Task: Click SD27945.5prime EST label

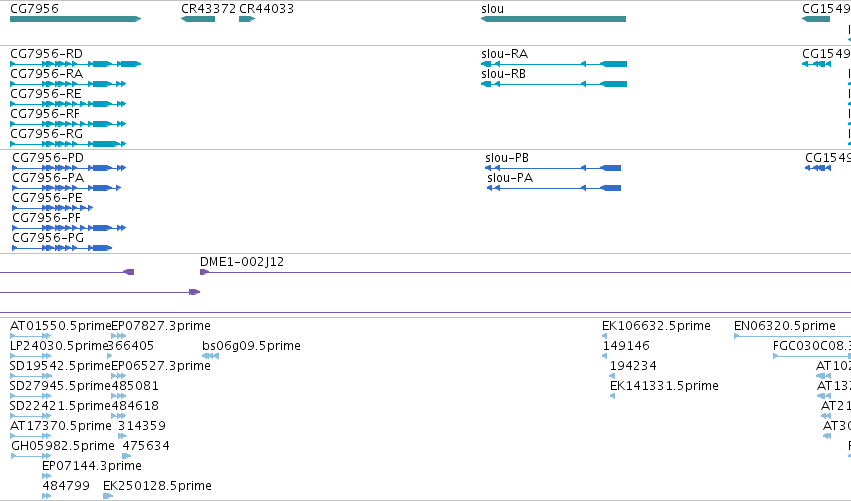Action: [x=60, y=386]
